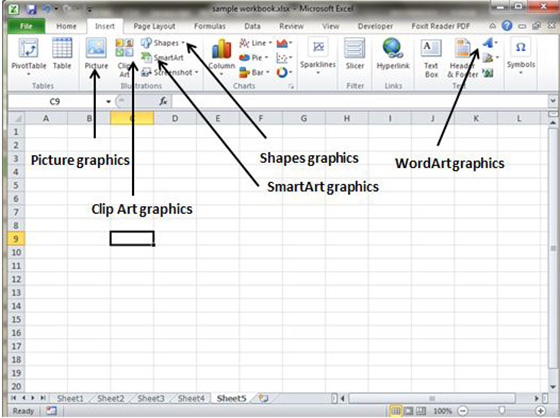This screenshot has width=560, height=418.
Task: Insert a Scatter chart
Action: 284,58
